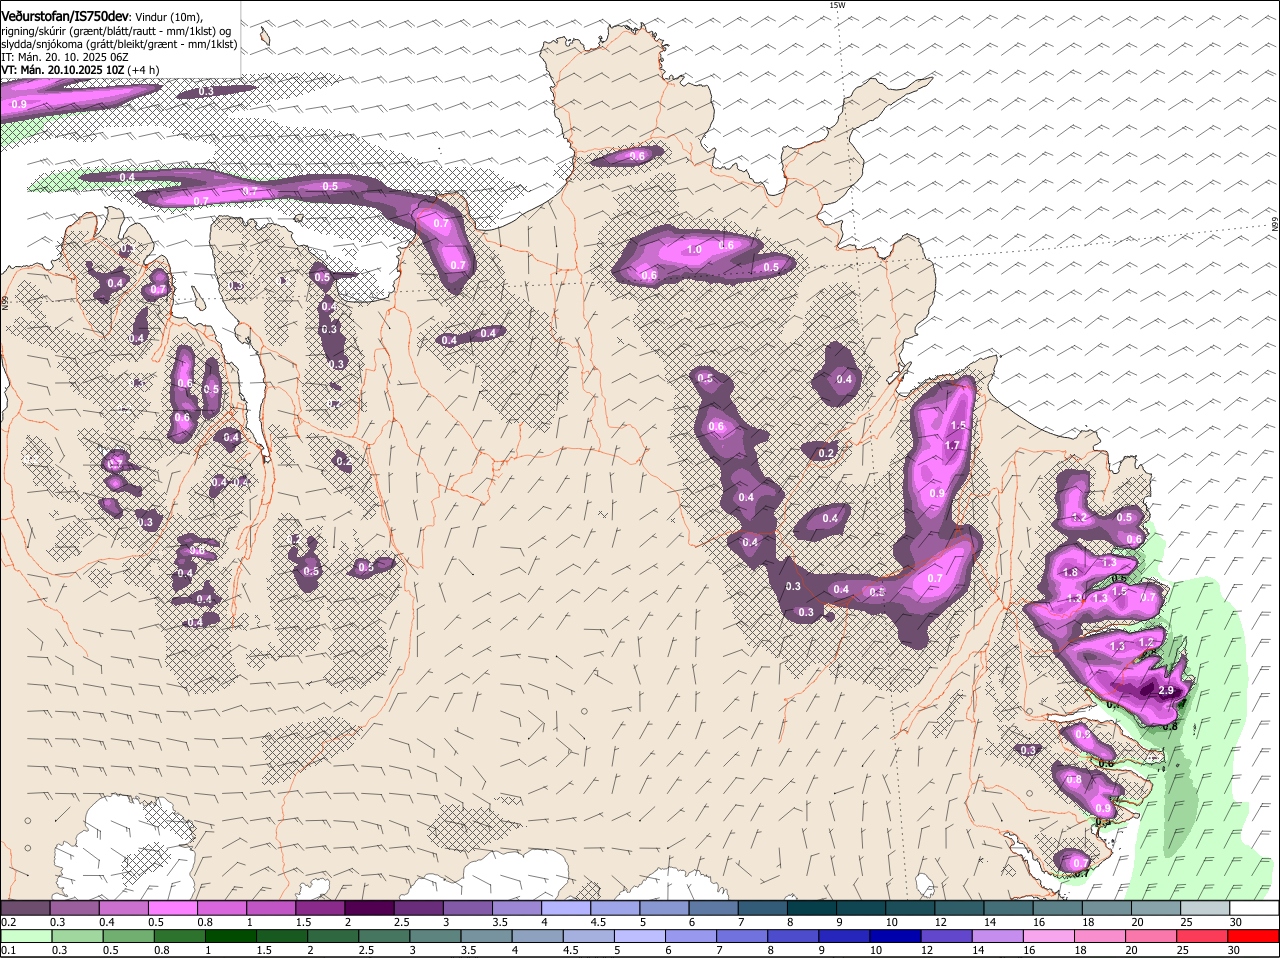This screenshot has width=1280, height=958.
Task: Click the 1.7 precipitation label on map
Action: [952, 446]
